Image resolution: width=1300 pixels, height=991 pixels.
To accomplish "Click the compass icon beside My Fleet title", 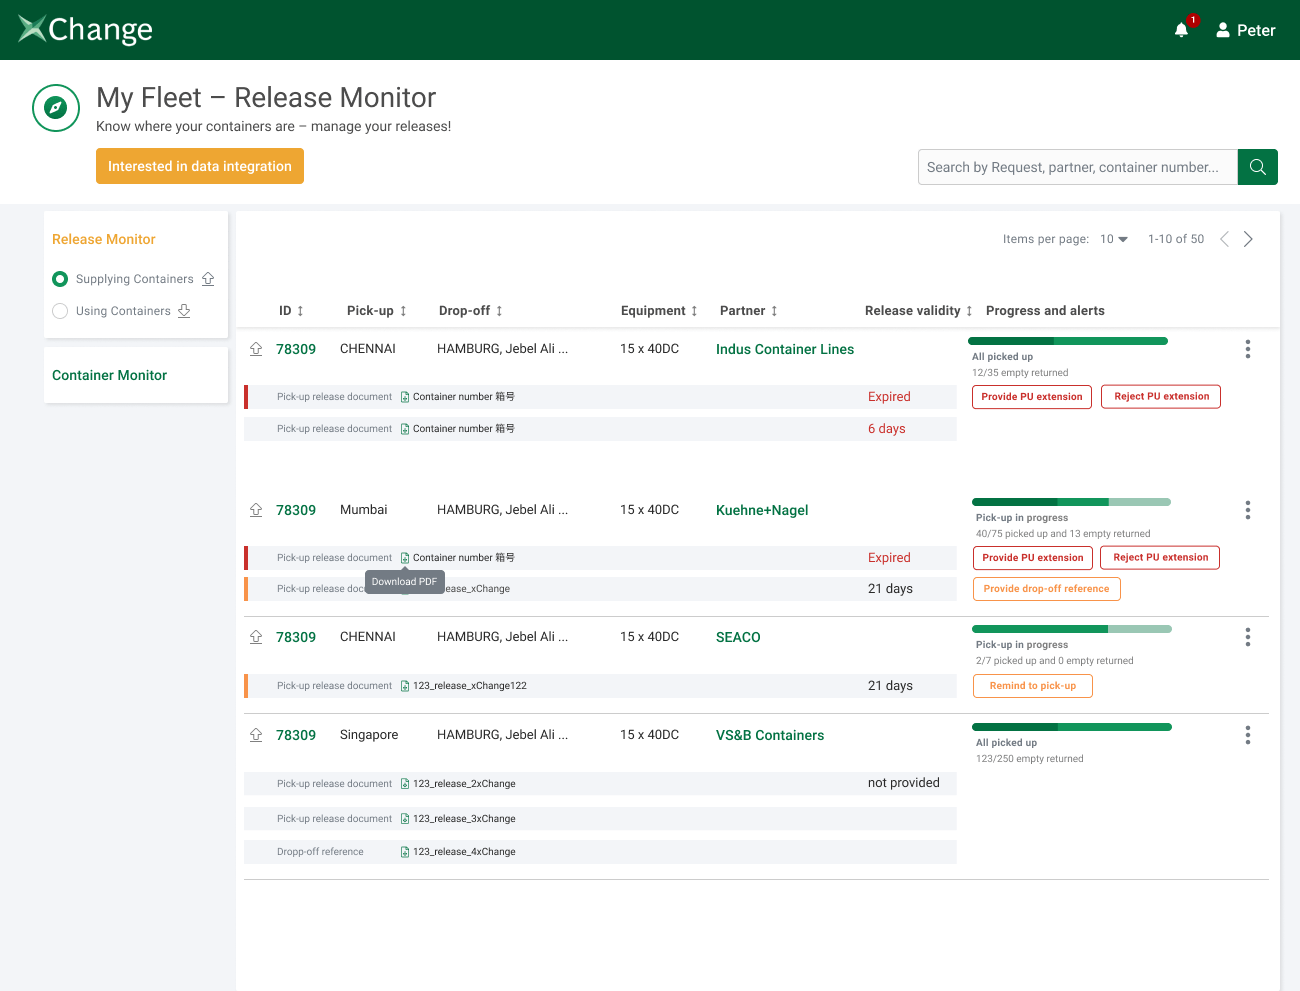I will coord(56,108).
